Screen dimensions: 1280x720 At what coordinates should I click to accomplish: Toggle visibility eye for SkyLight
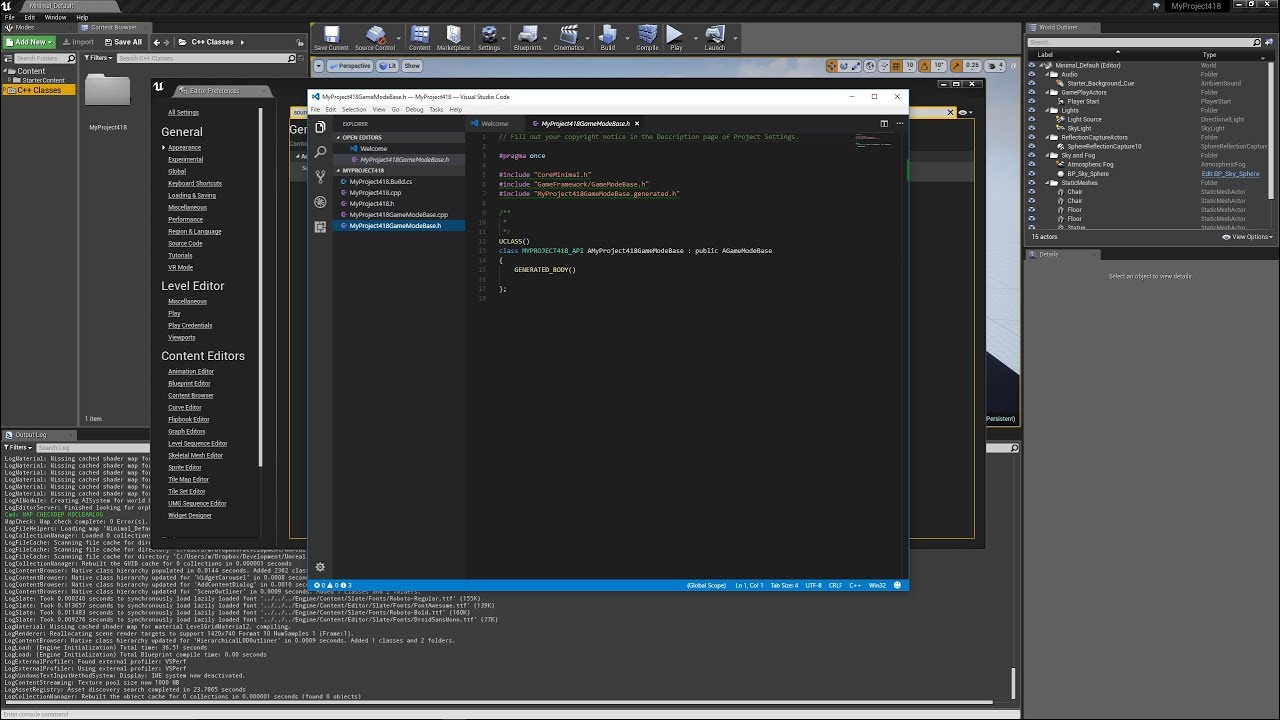pyautogui.click(x=1033, y=128)
